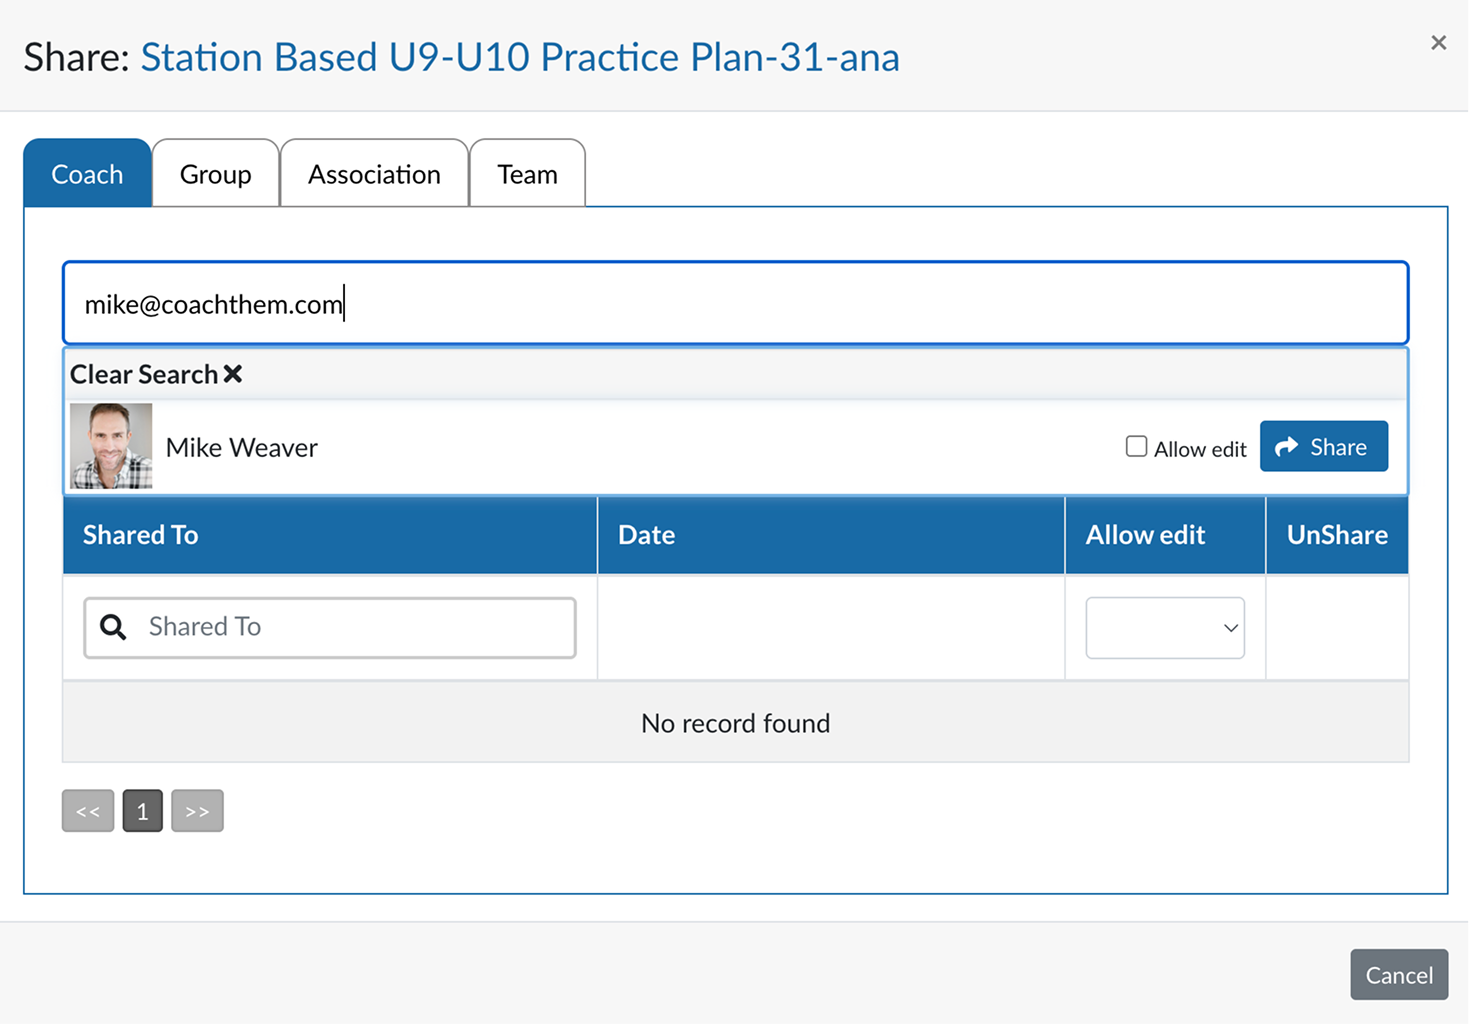
Task: Select page 1 in pagination
Action: pyautogui.click(x=143, y=811)
